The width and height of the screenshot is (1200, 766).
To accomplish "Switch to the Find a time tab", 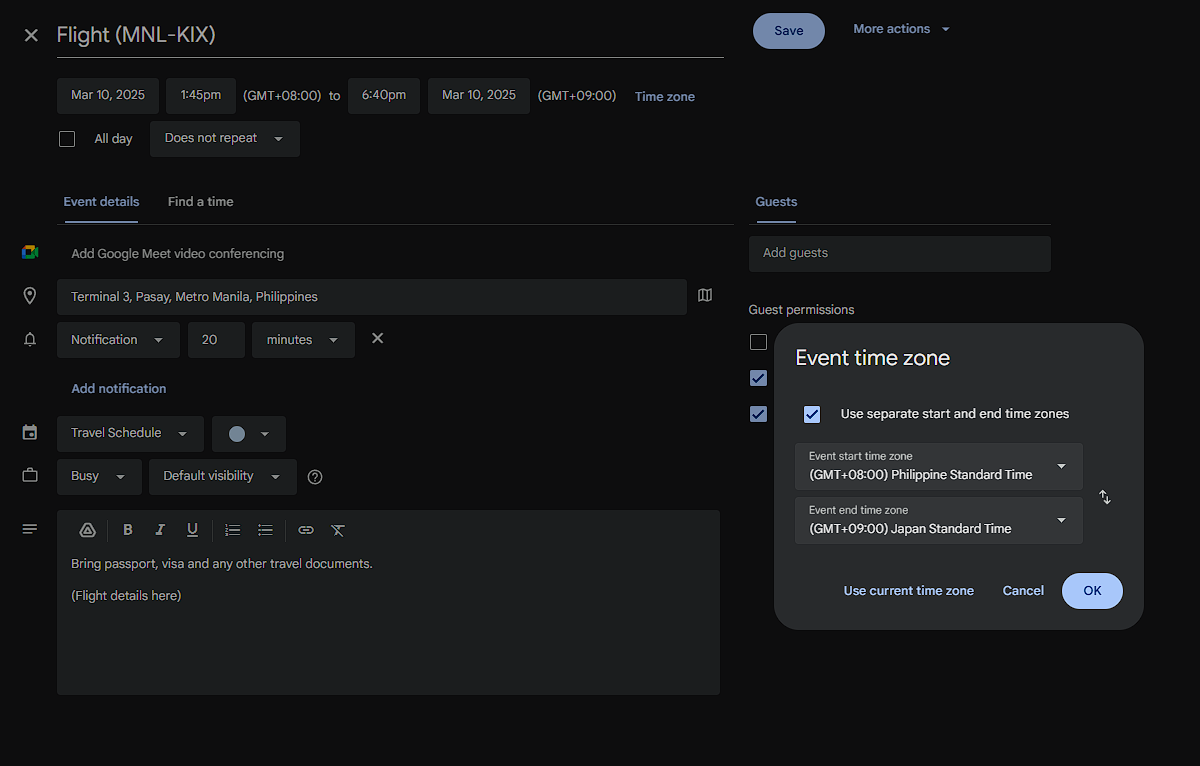I will [201, 202].
